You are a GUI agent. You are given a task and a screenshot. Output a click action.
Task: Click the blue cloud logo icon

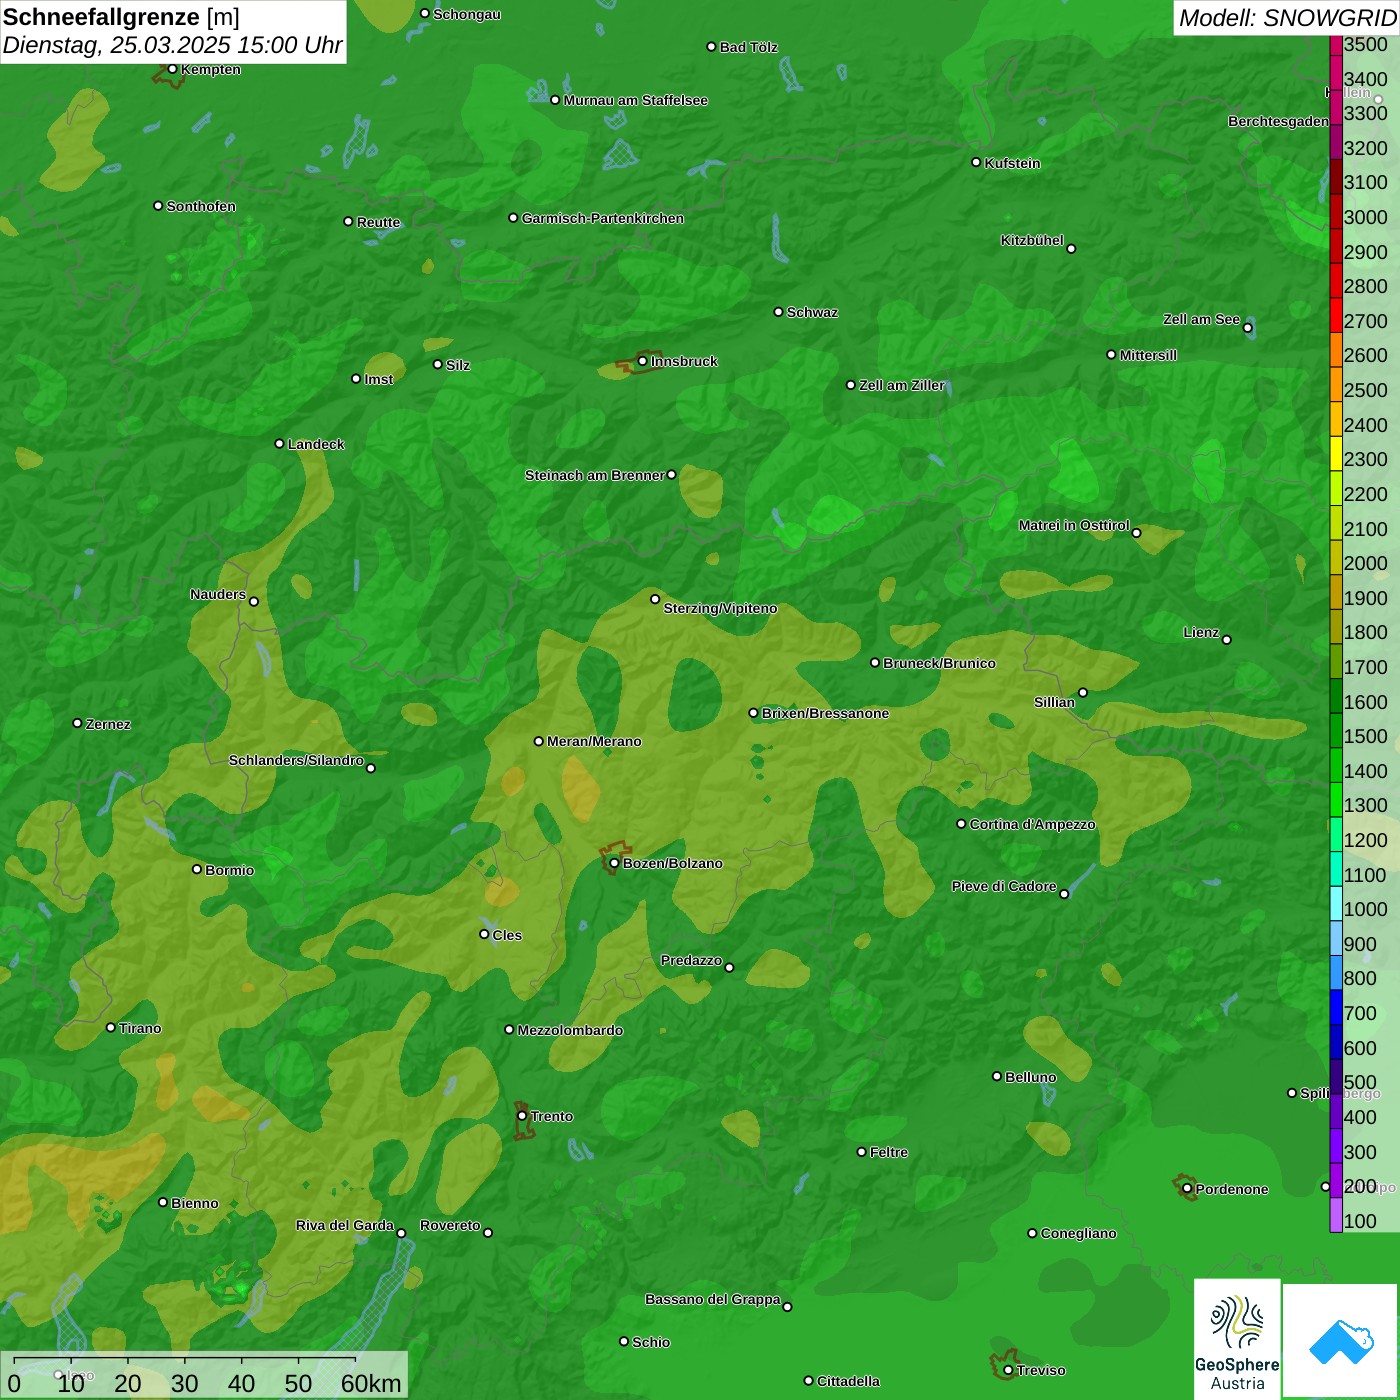1341,1340
